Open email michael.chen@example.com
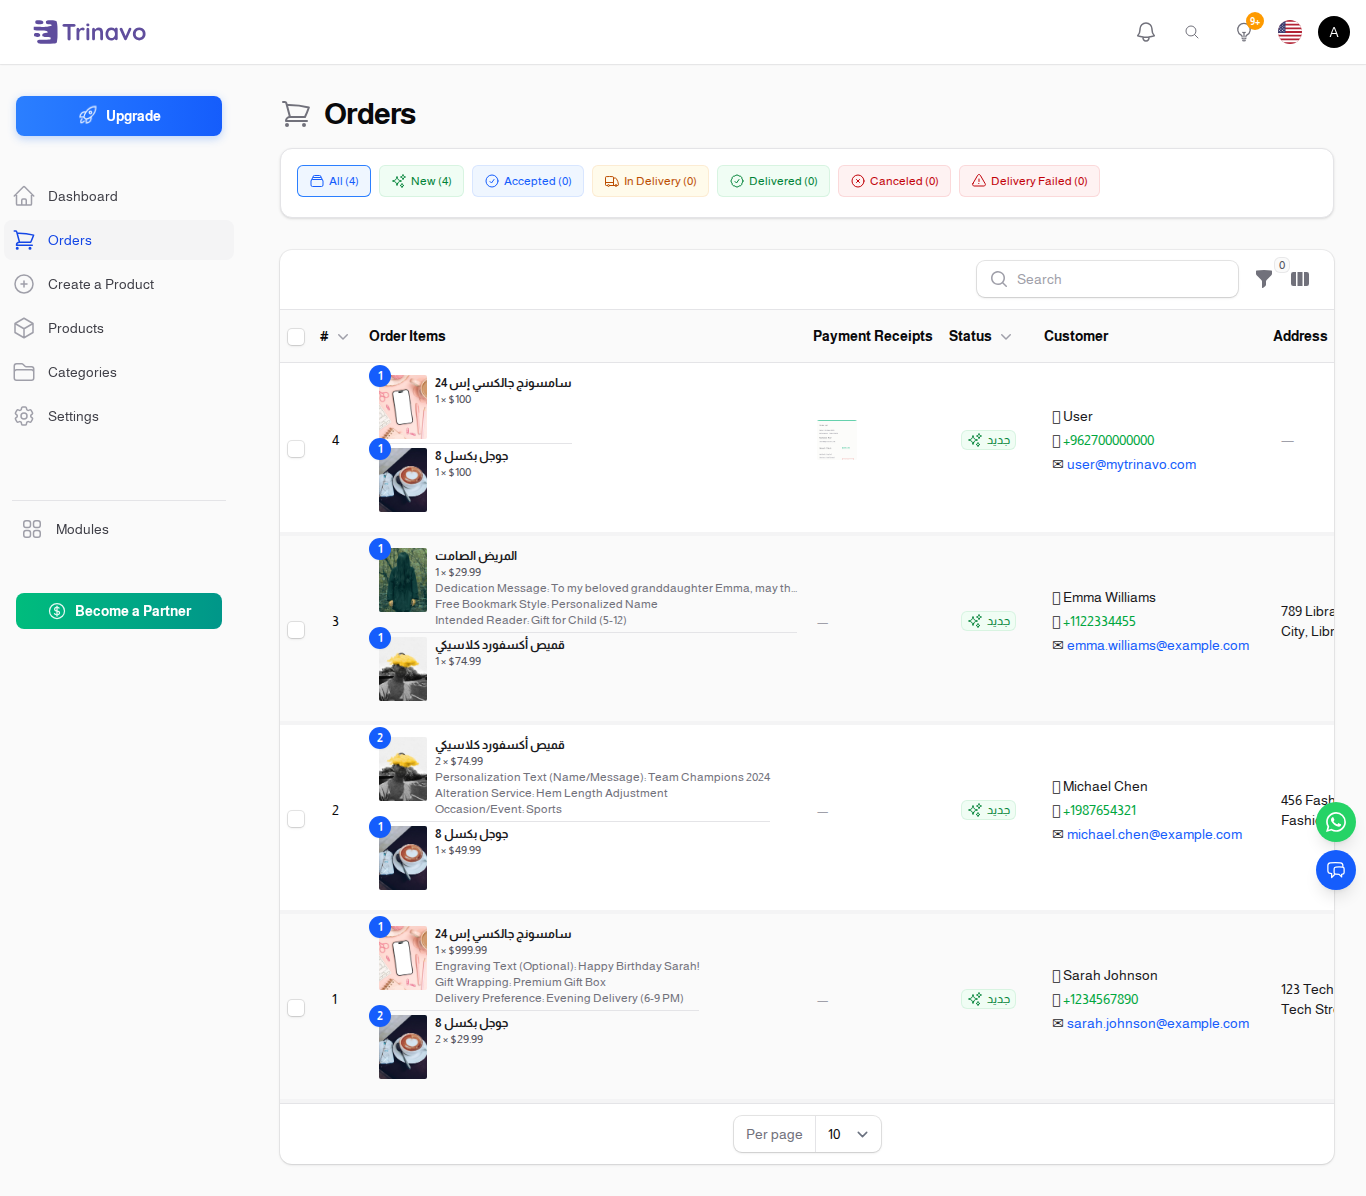Viewport: 1366px width, 1196px height. 1154,834
